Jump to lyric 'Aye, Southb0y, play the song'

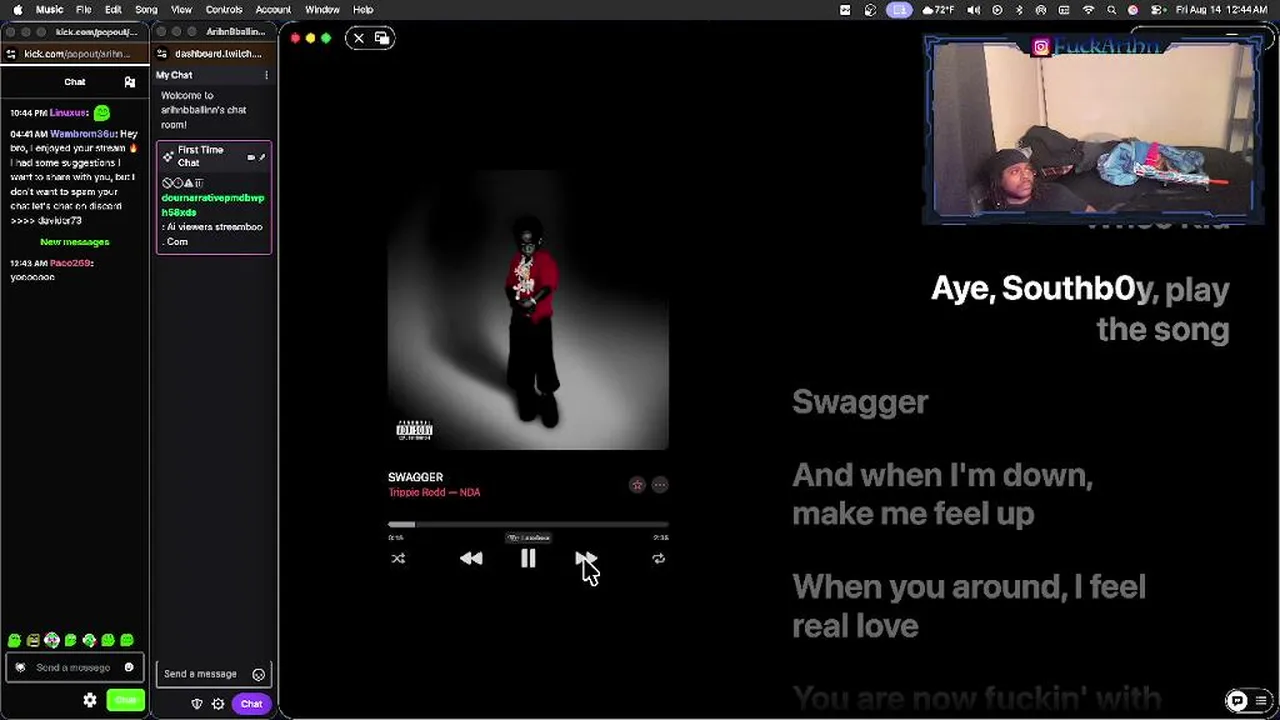tap(1080, 309)
